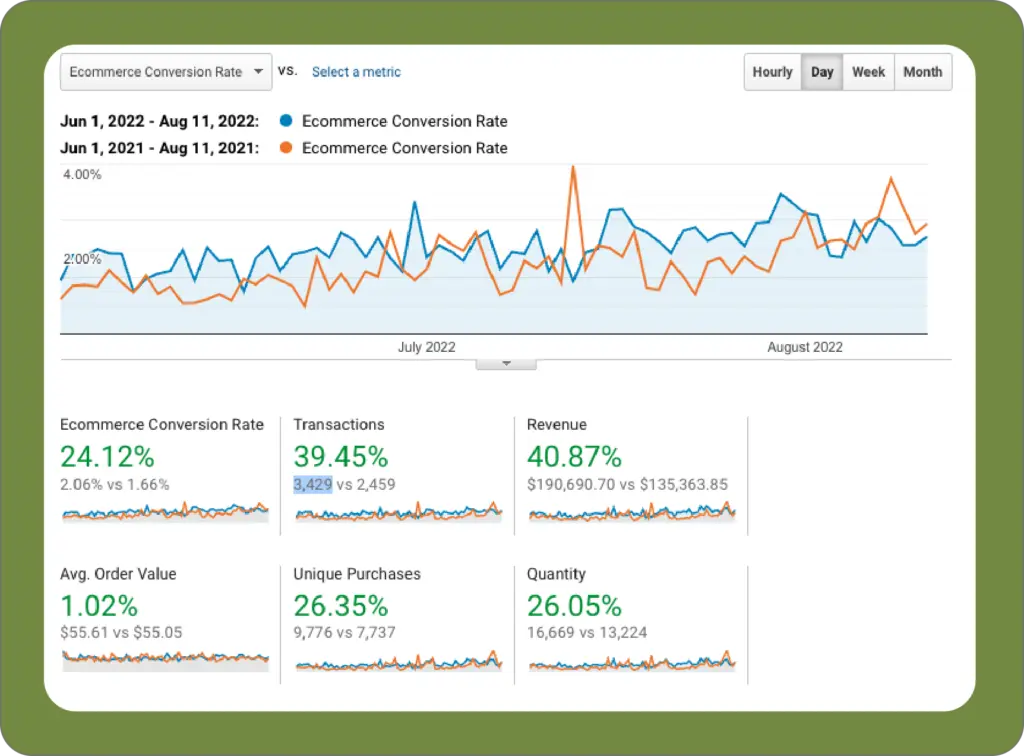Screen dimensions: 1024x756
Task: Click the Quantity sparkline chart
Action: [x=632, y=662]
